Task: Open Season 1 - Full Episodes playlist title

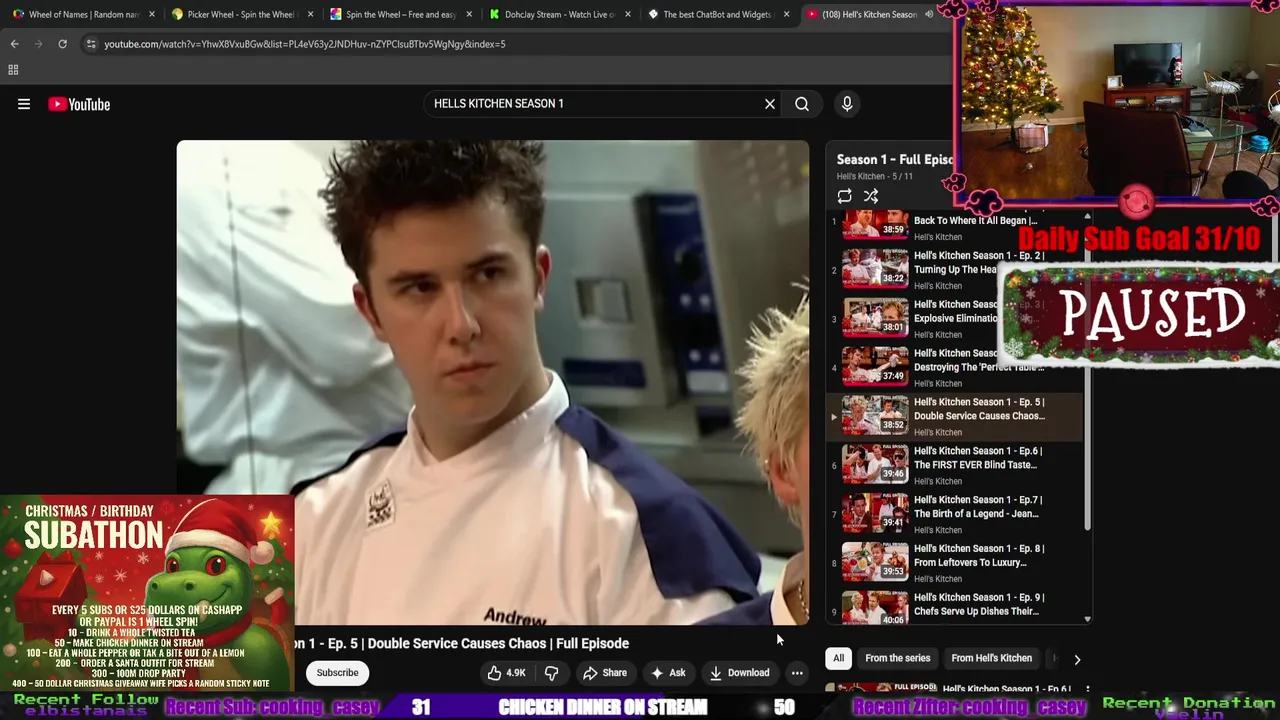Action: [894, 160]
